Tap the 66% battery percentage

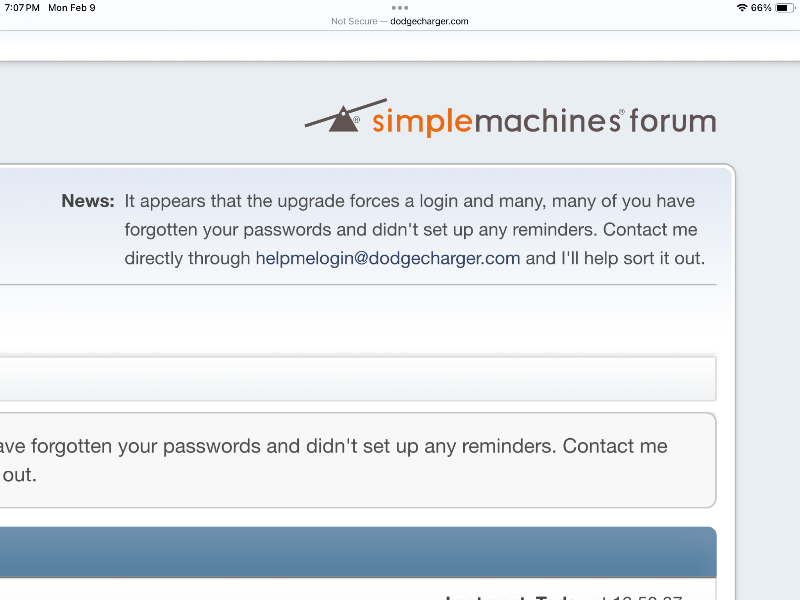coord(761,8)
